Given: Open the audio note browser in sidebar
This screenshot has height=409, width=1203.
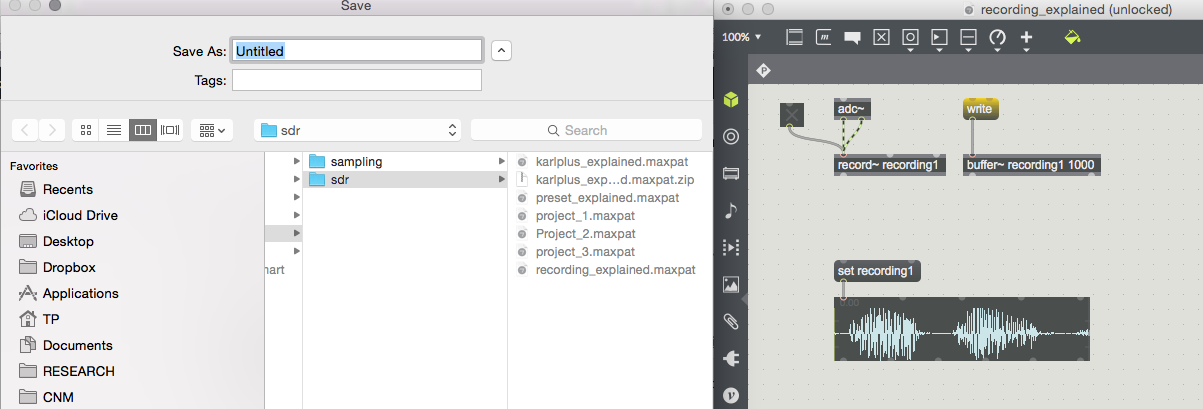Looking at the screenshot, I should click(x=731, y=210).
